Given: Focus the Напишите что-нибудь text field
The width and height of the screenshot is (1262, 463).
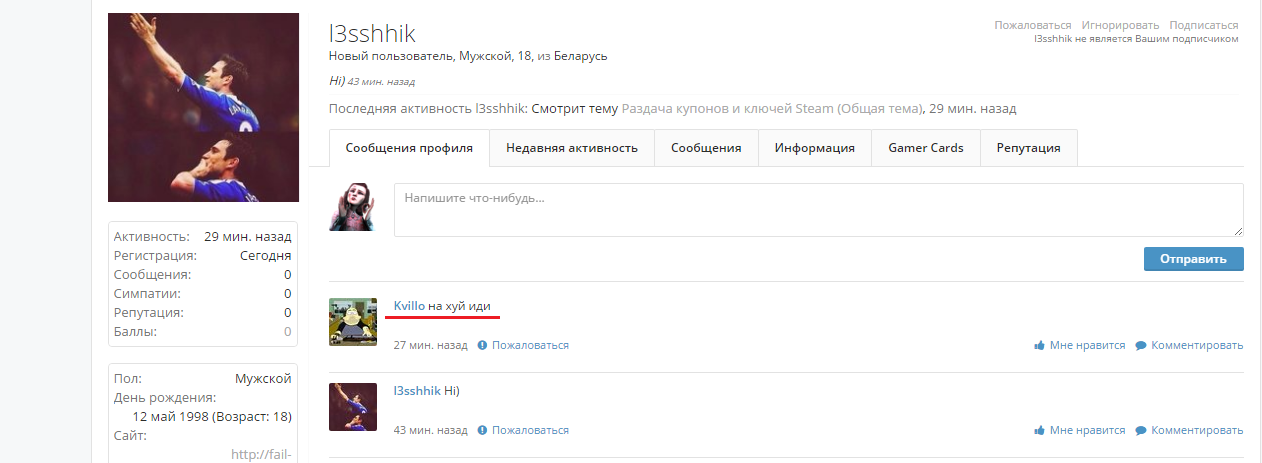Looking at the screenshot, I should pos(819,210).
